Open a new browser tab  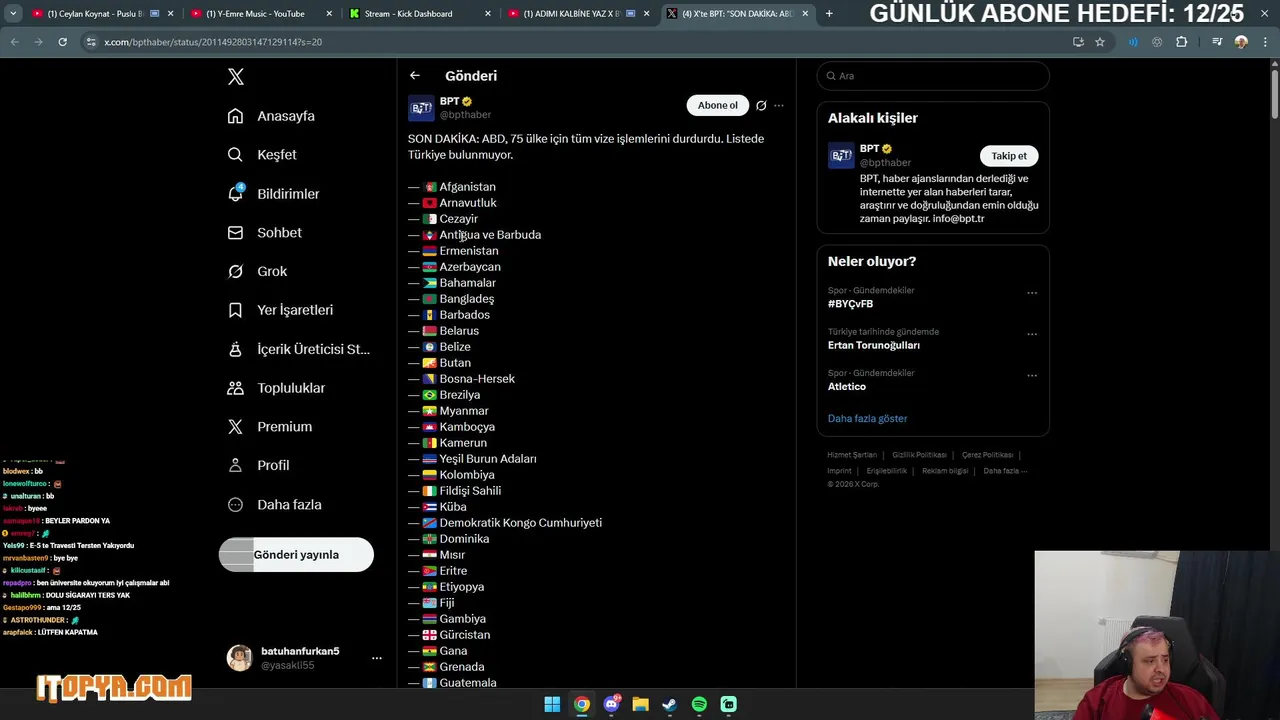[829, 14]
